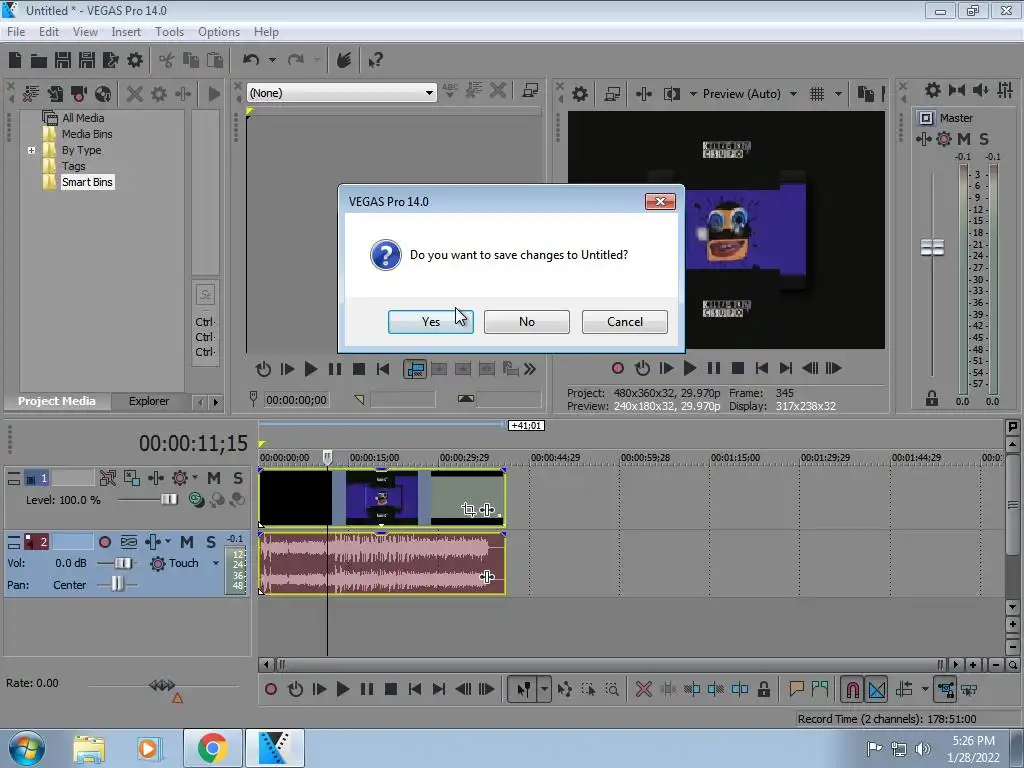1024x768 pixels.
Task: Open the edit tool selector dropdown arrow
Action: (544, 689)
